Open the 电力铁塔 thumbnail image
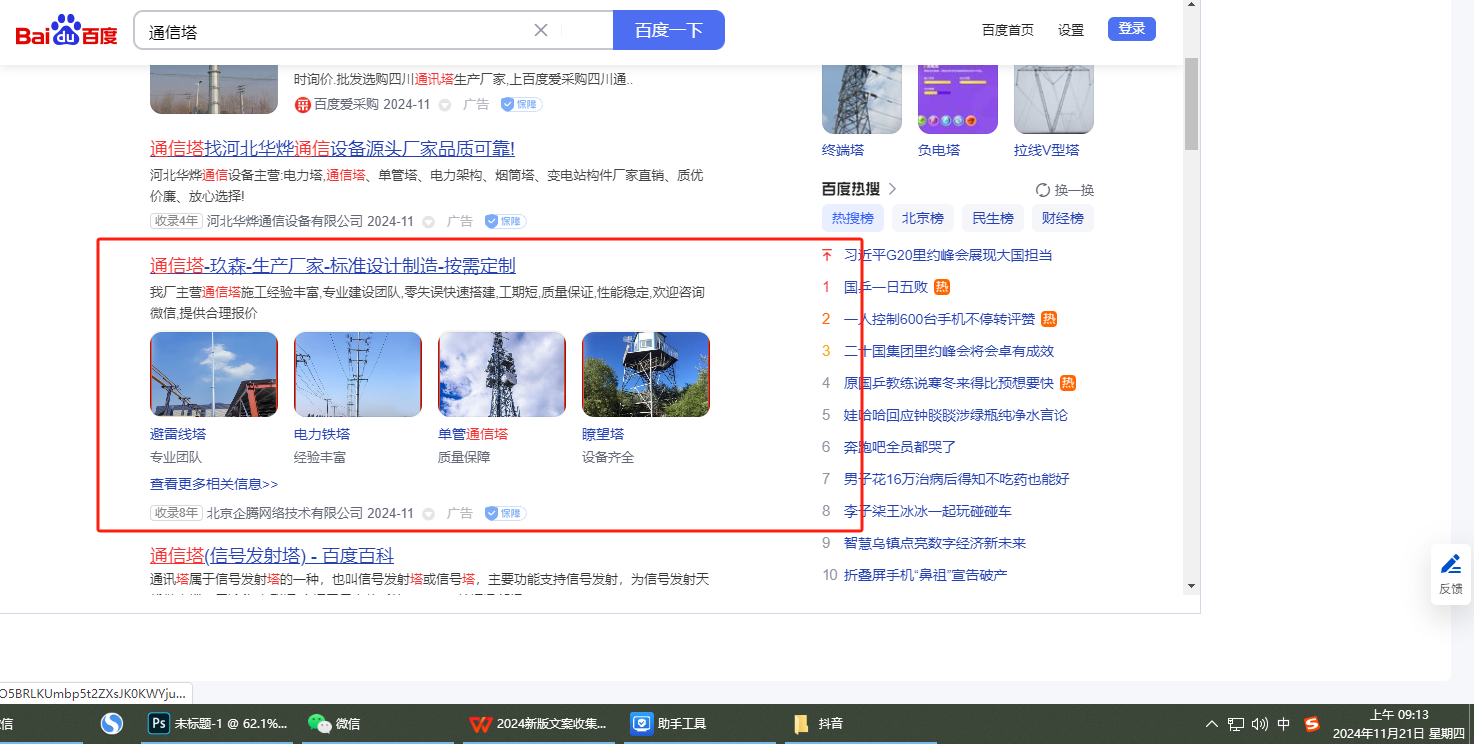Viewport: 1474px width, 744px height. (x=358, y=374)
